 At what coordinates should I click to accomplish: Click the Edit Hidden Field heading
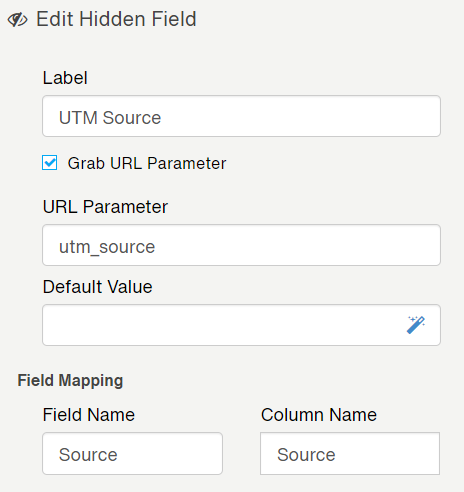[x=116, y=19]
